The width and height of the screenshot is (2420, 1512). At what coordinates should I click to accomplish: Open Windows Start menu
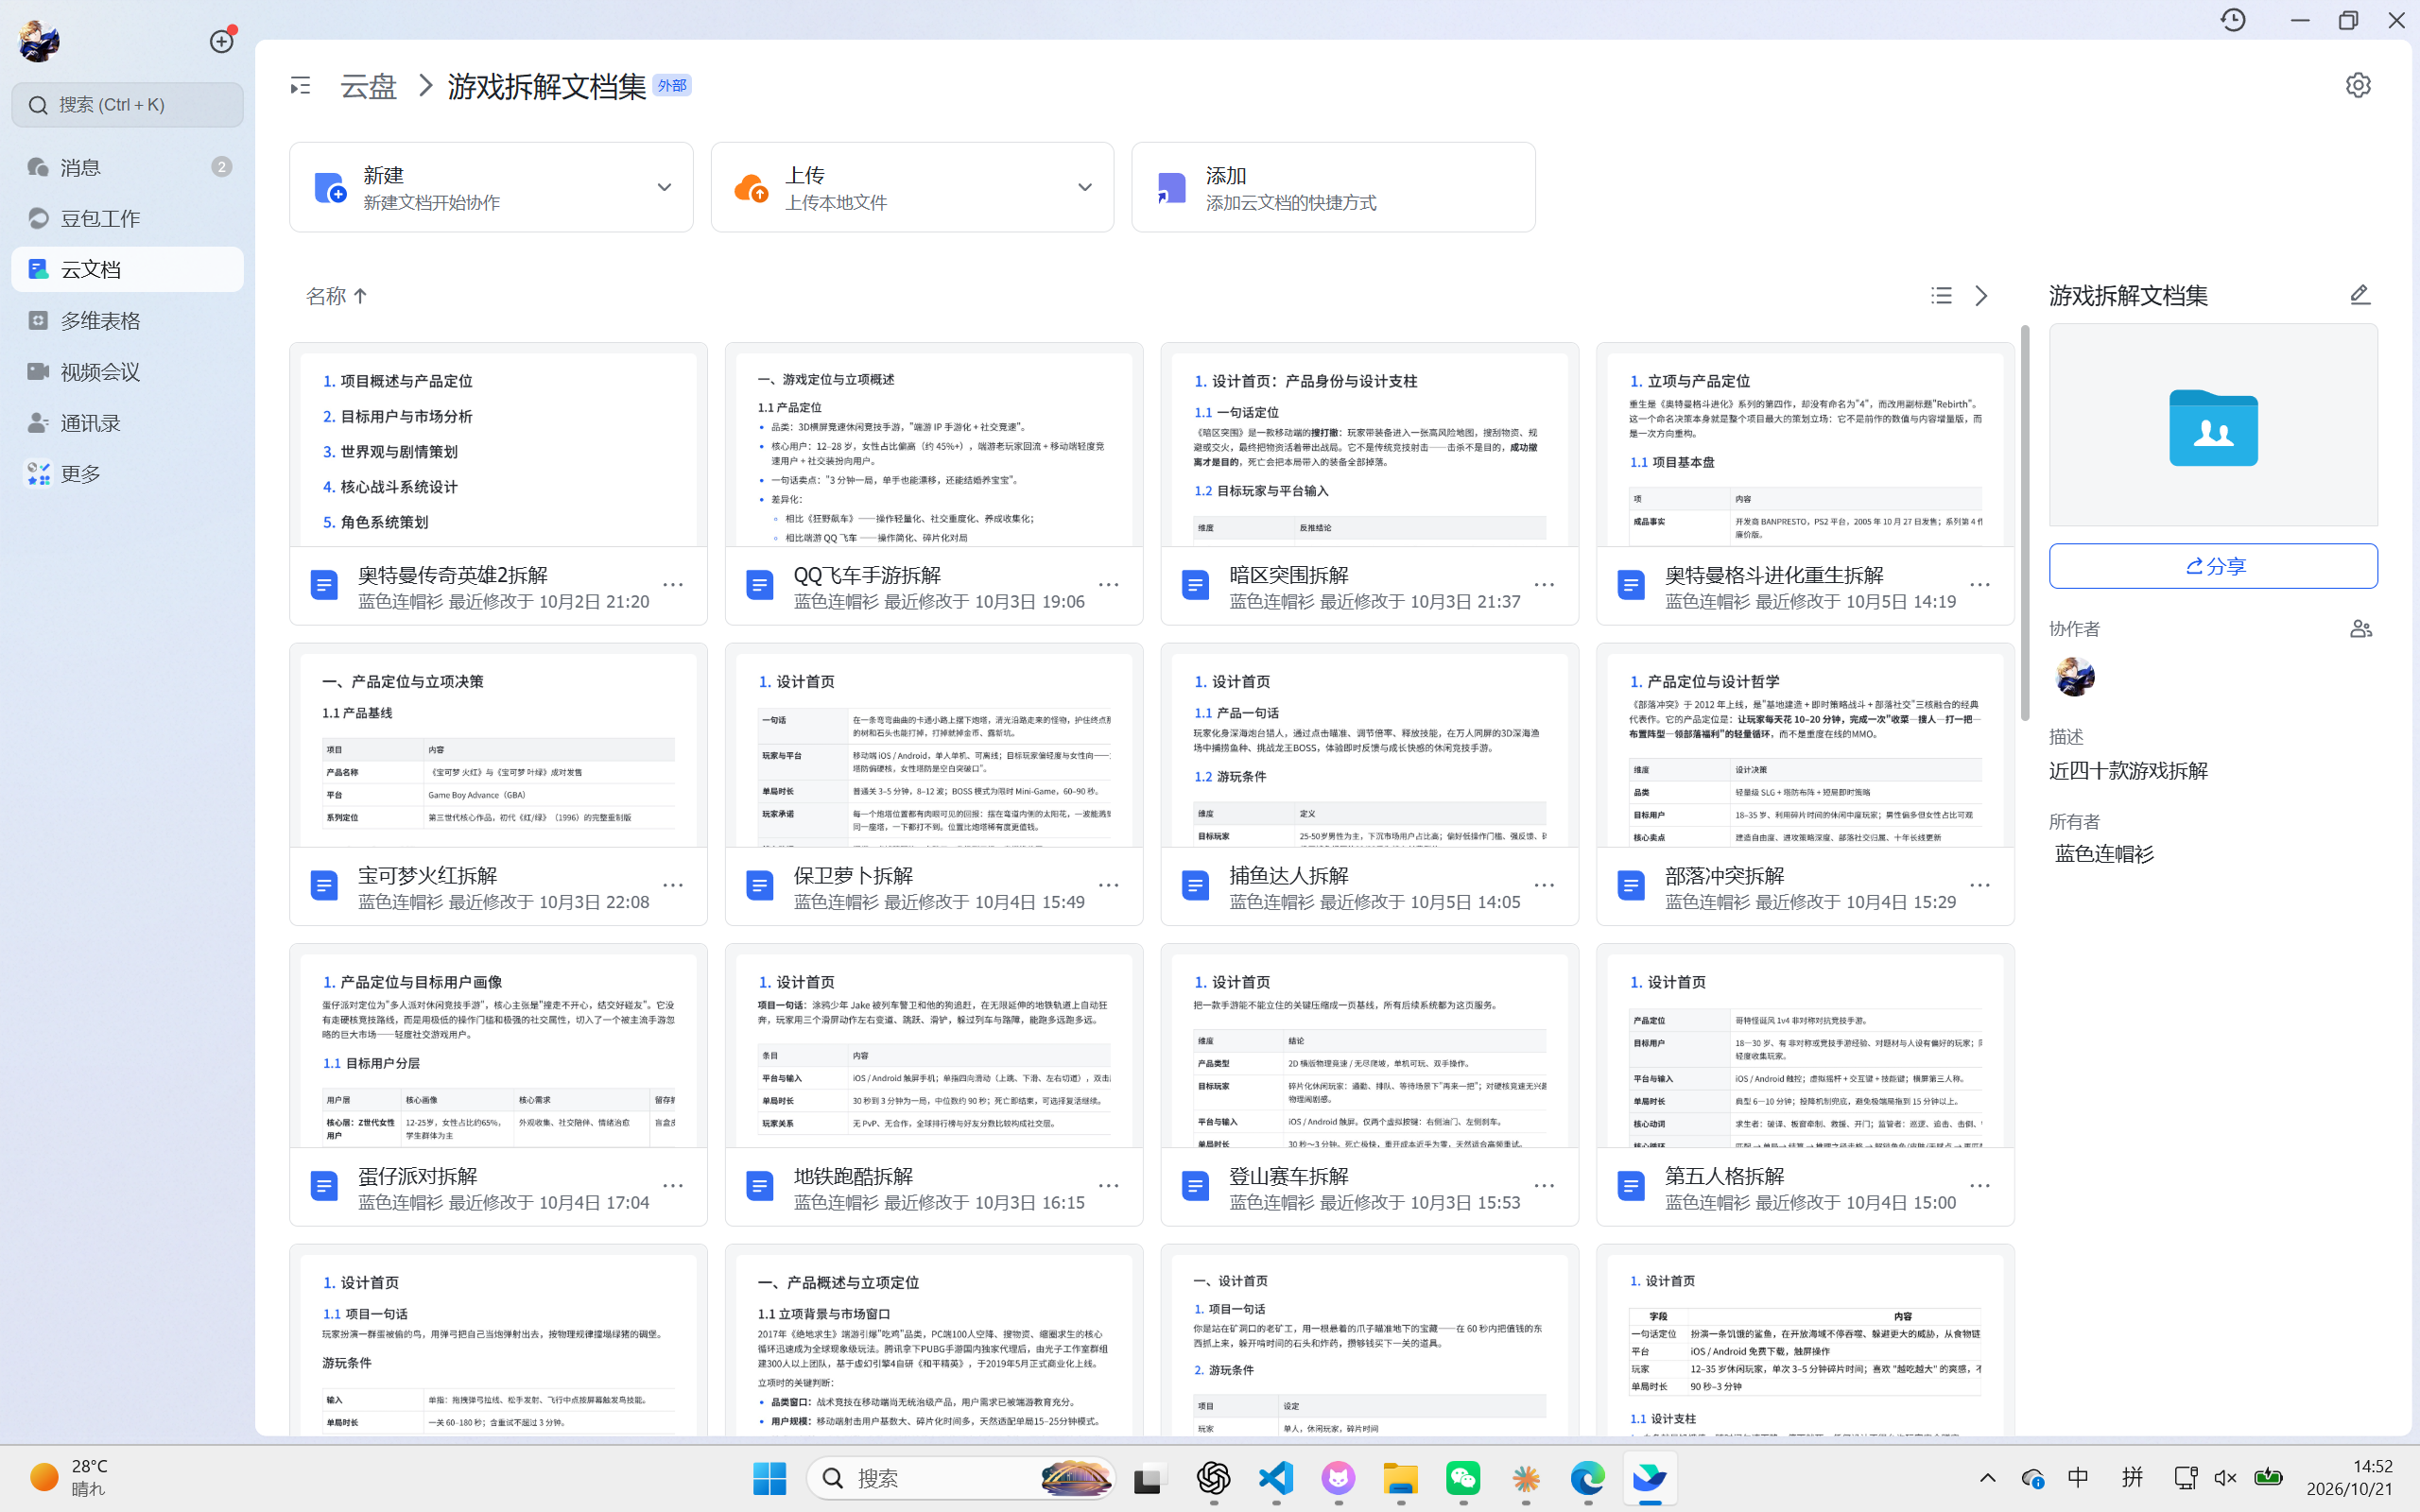click(769, 1478)
